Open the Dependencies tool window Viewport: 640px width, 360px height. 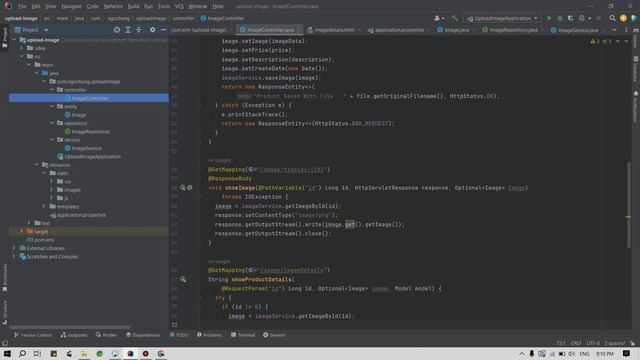point(143,335)
